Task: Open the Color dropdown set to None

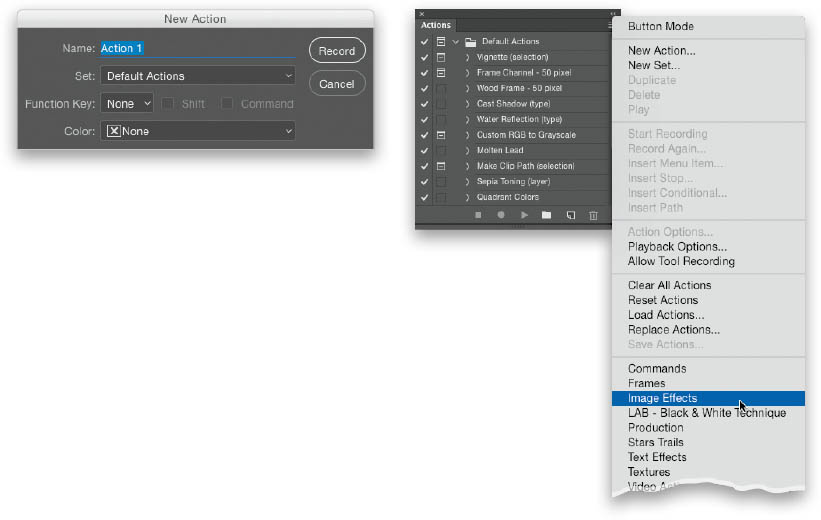Action: (198, 131)
